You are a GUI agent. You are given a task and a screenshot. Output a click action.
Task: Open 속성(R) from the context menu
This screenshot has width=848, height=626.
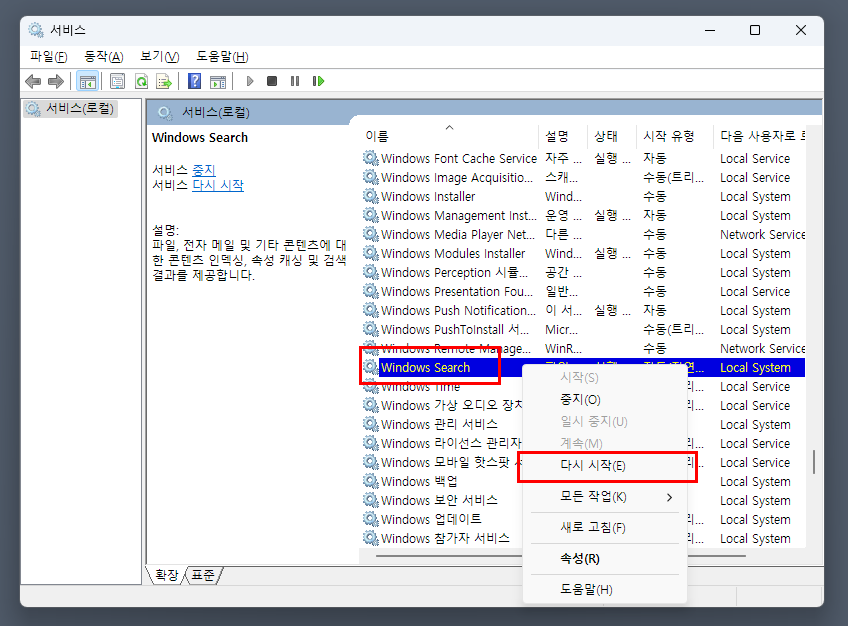605,558
